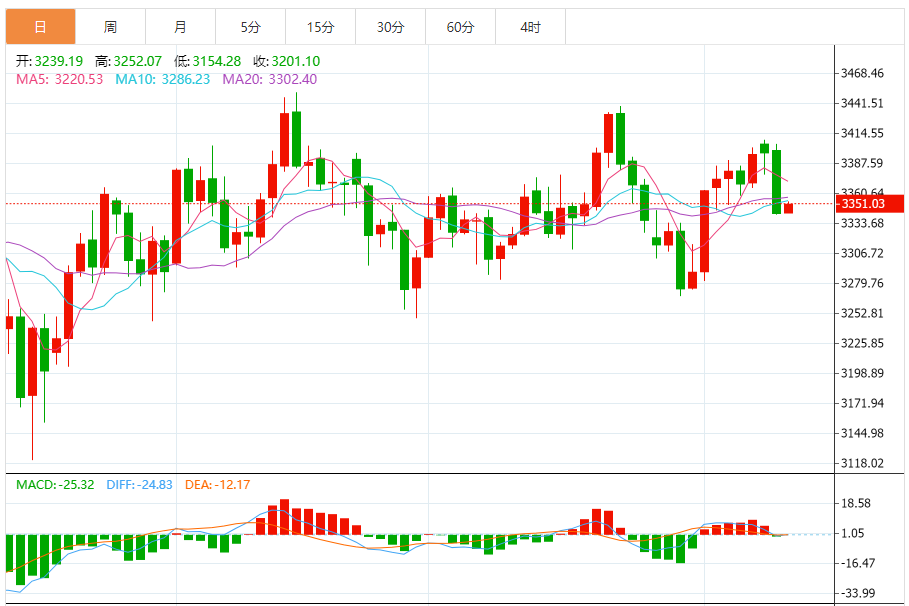The image size is (909, 606).
Task: Click the 3414.55 price axis label
Action: coord(863,133)
